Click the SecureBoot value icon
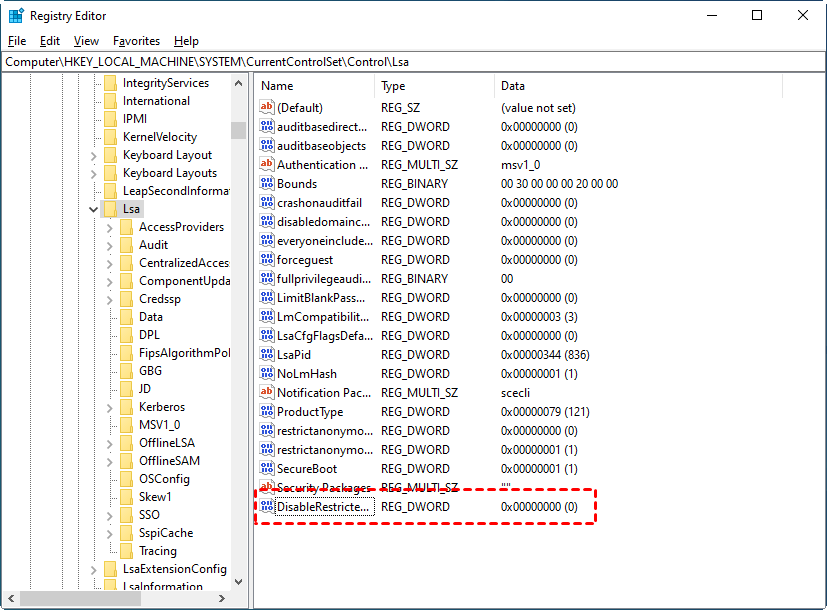The height and width of the screenshot is (610, 827). coord(267,468)
